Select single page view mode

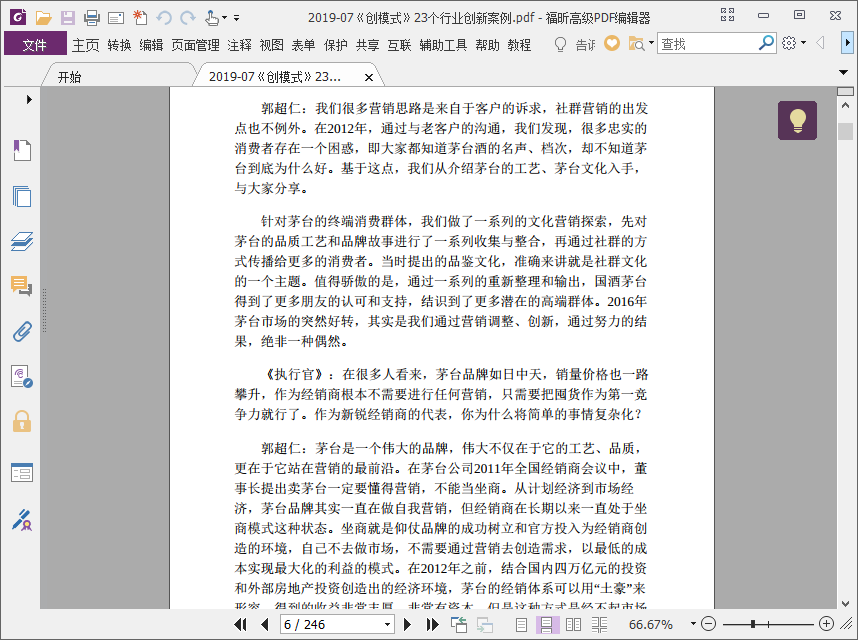521,624
